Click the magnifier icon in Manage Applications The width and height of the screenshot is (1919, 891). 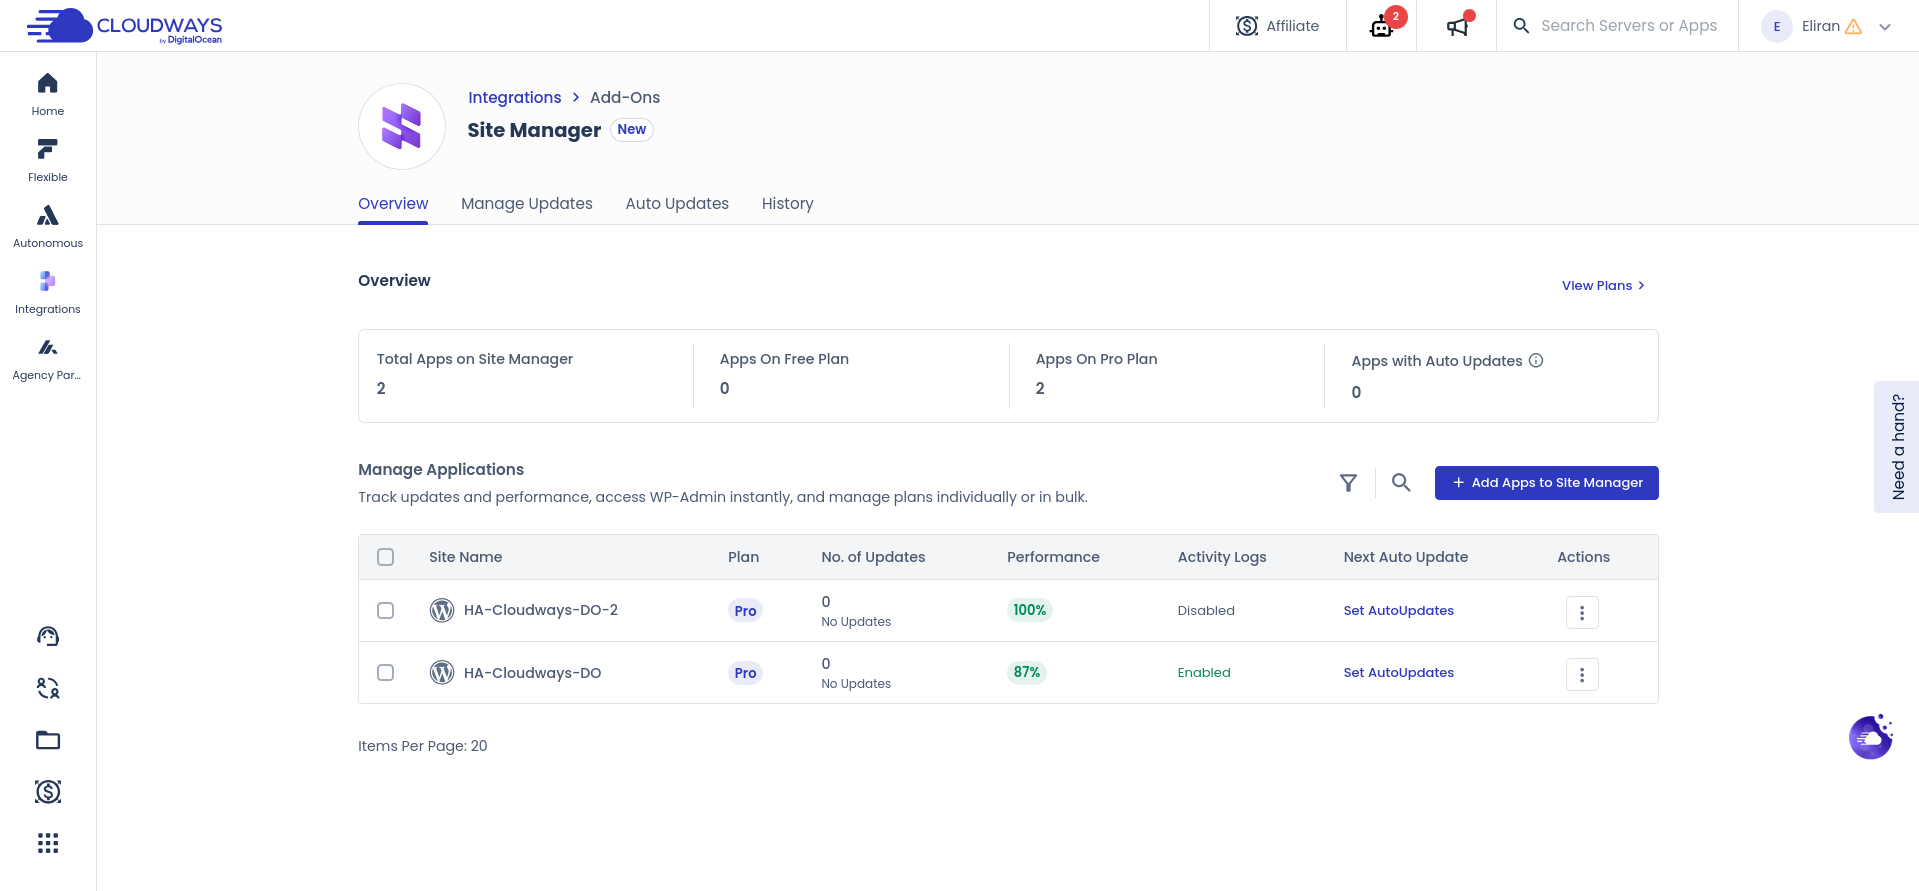point(1401,483)
